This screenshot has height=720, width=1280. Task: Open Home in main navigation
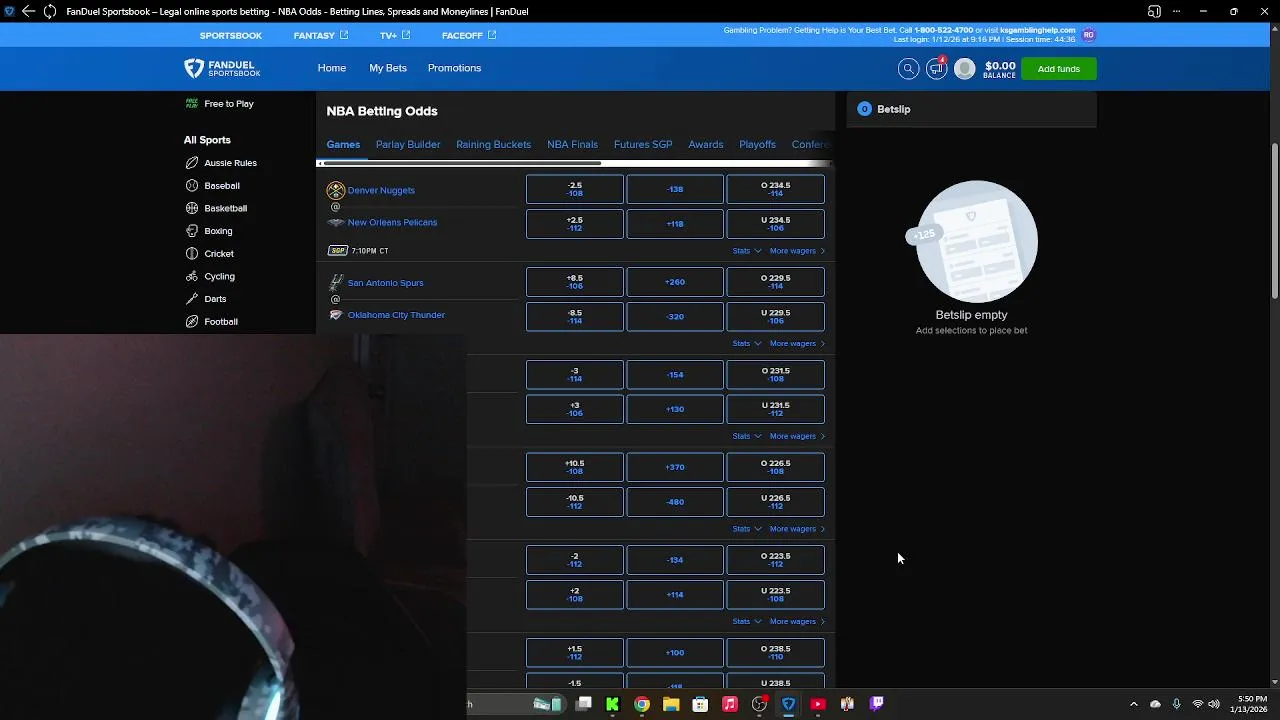click(x=332, y=68)
